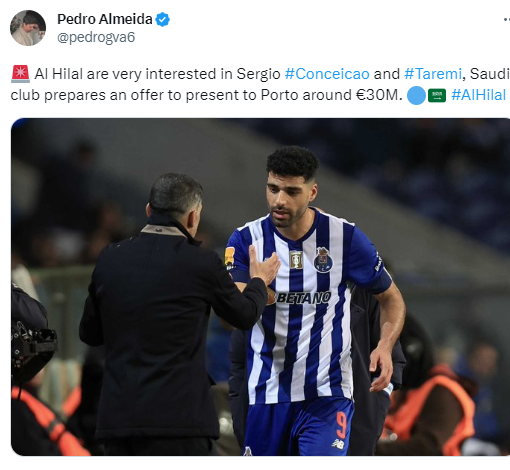Open Pedro Almeida's profile picture
The height and width of the screenshot is (470, 510).
(x=28, y=28)
